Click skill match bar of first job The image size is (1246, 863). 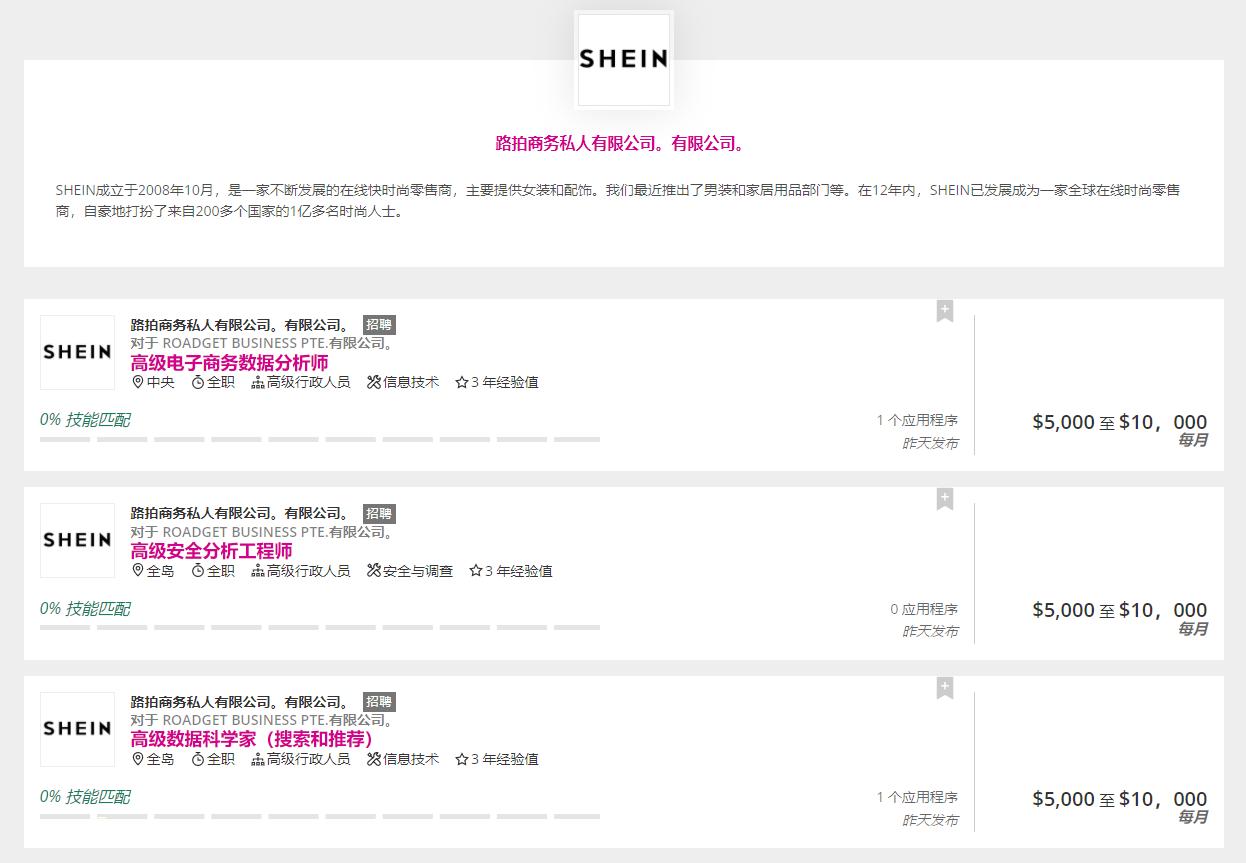point(319,439)
